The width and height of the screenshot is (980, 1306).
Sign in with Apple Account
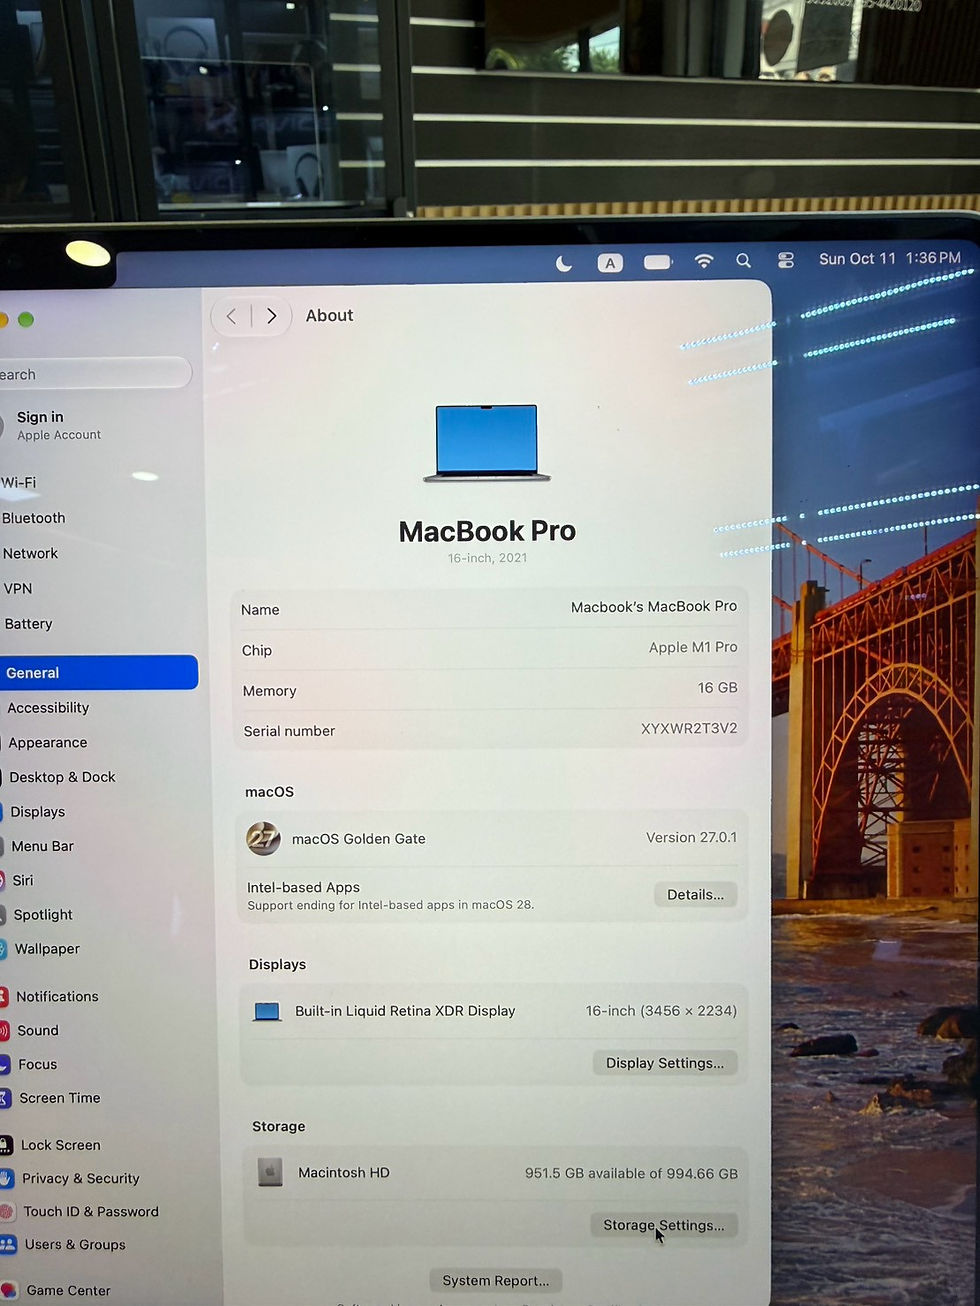58,425
